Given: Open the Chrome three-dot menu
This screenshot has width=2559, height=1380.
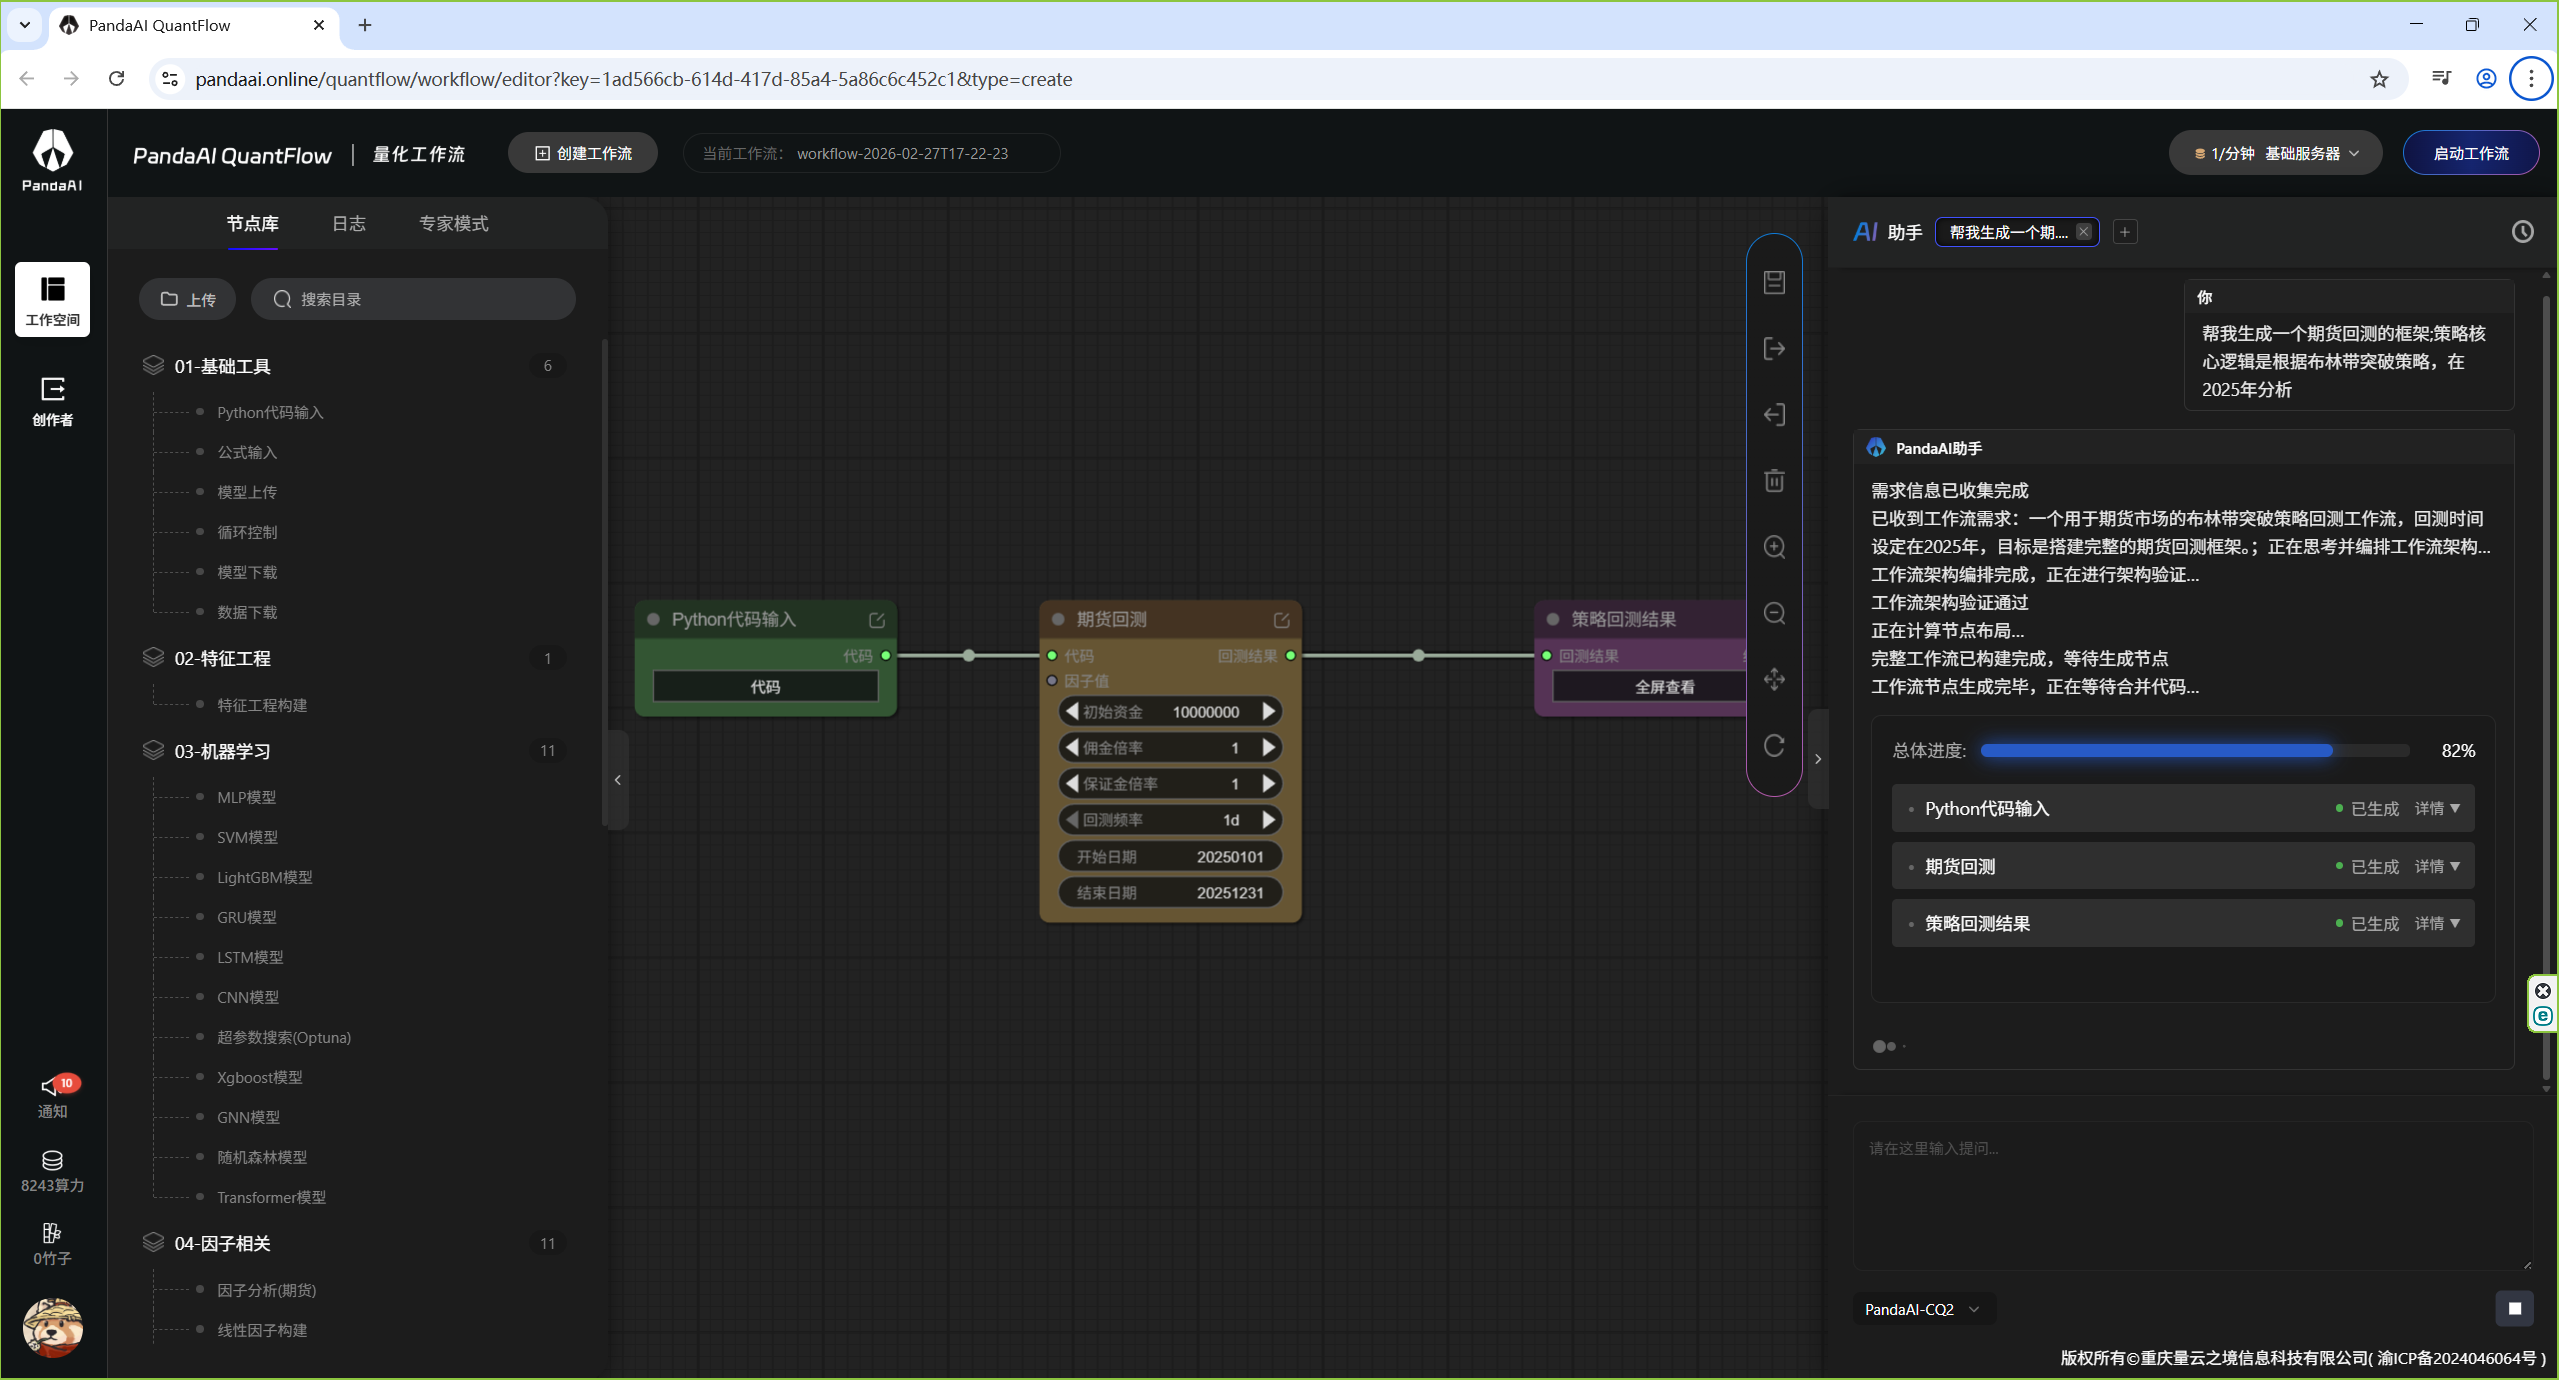Looking at the screenshot, I should (x=2531, y=79).
